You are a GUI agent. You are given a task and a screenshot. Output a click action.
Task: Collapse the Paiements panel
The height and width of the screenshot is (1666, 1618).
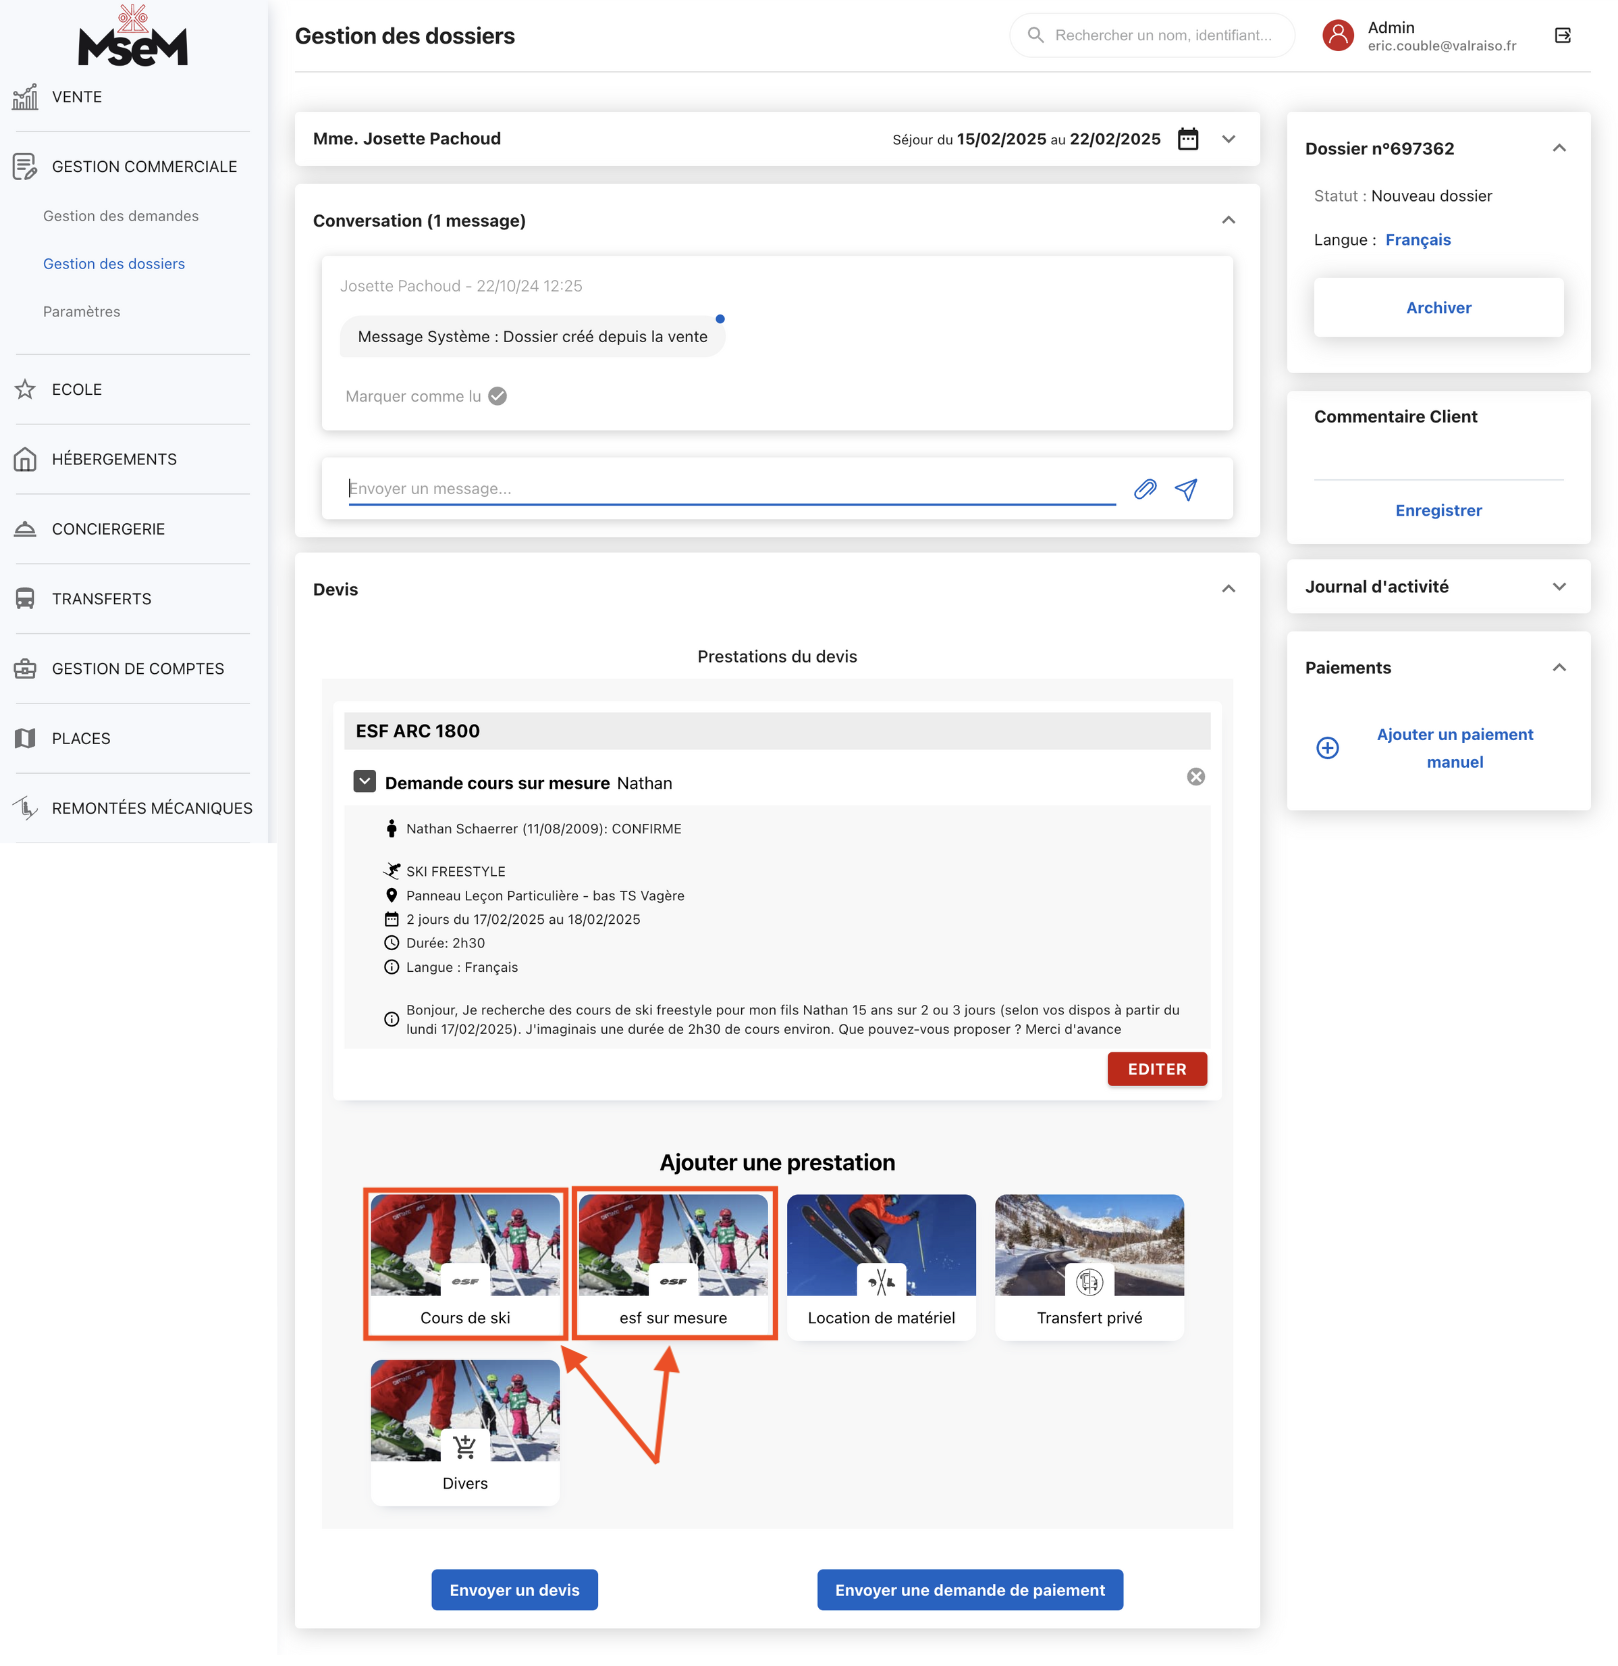click(1559, 668)
